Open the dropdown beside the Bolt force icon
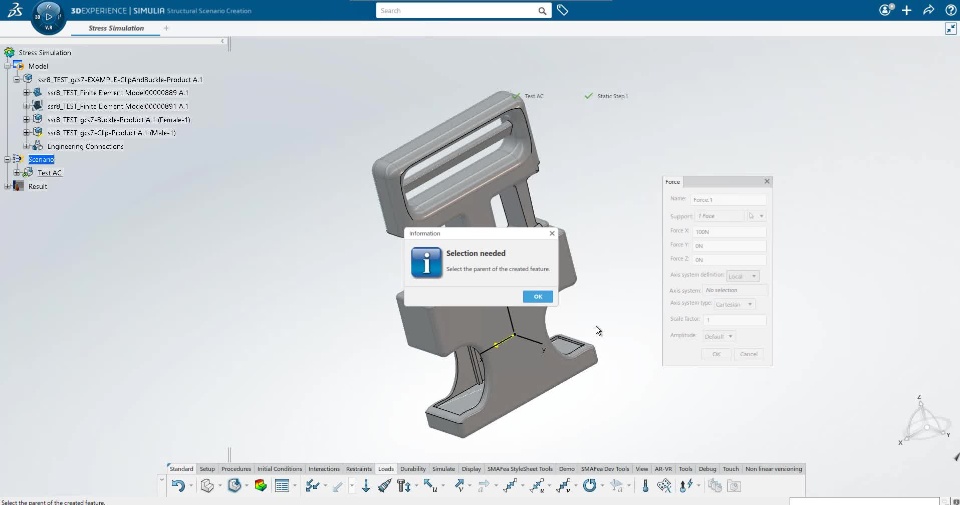Screen dimensions: 960x505 416,486
